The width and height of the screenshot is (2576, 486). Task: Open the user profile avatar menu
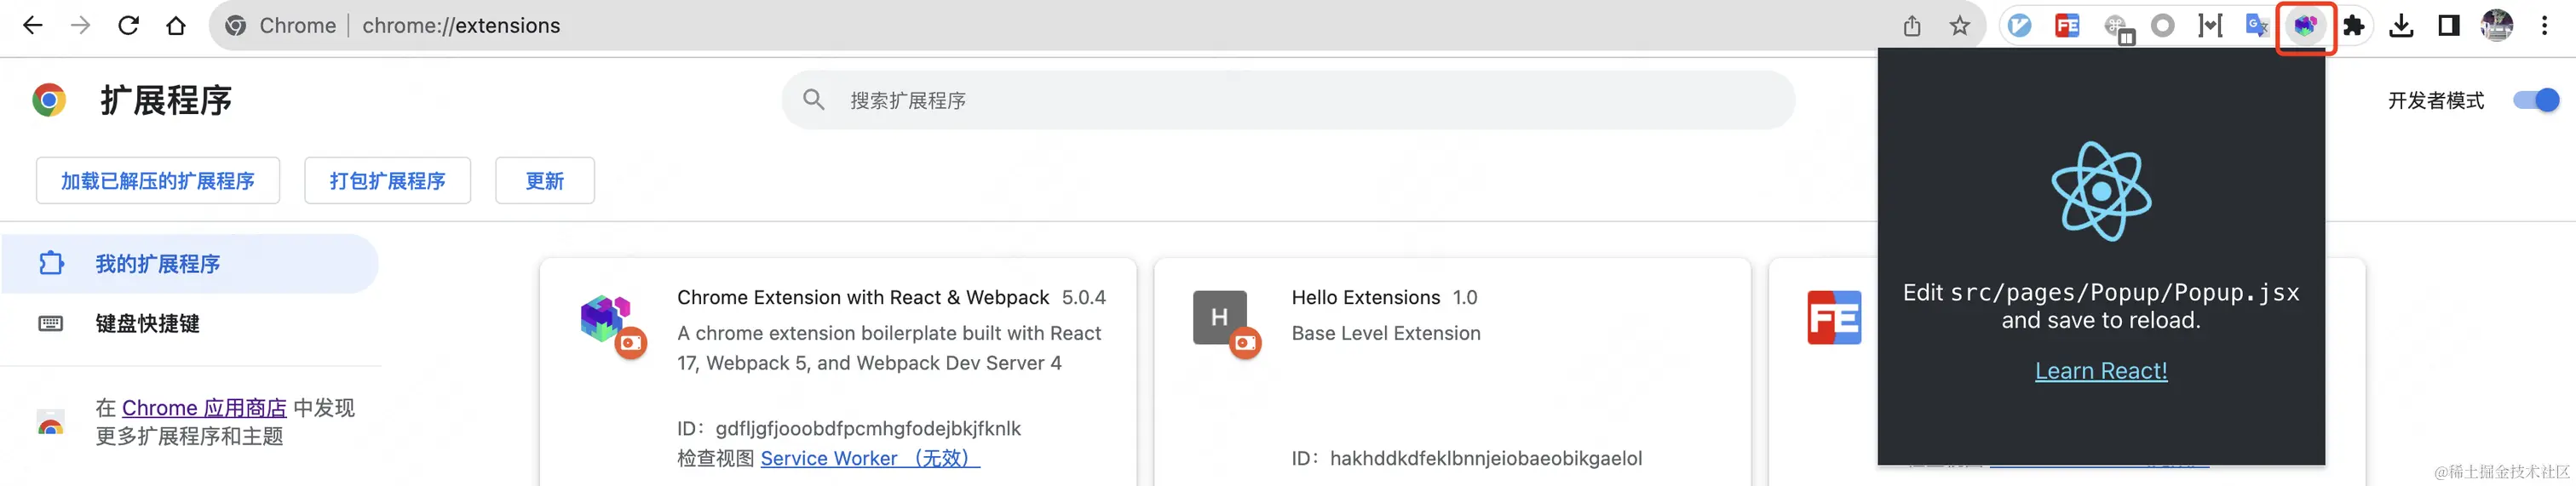pos(2497,25)
